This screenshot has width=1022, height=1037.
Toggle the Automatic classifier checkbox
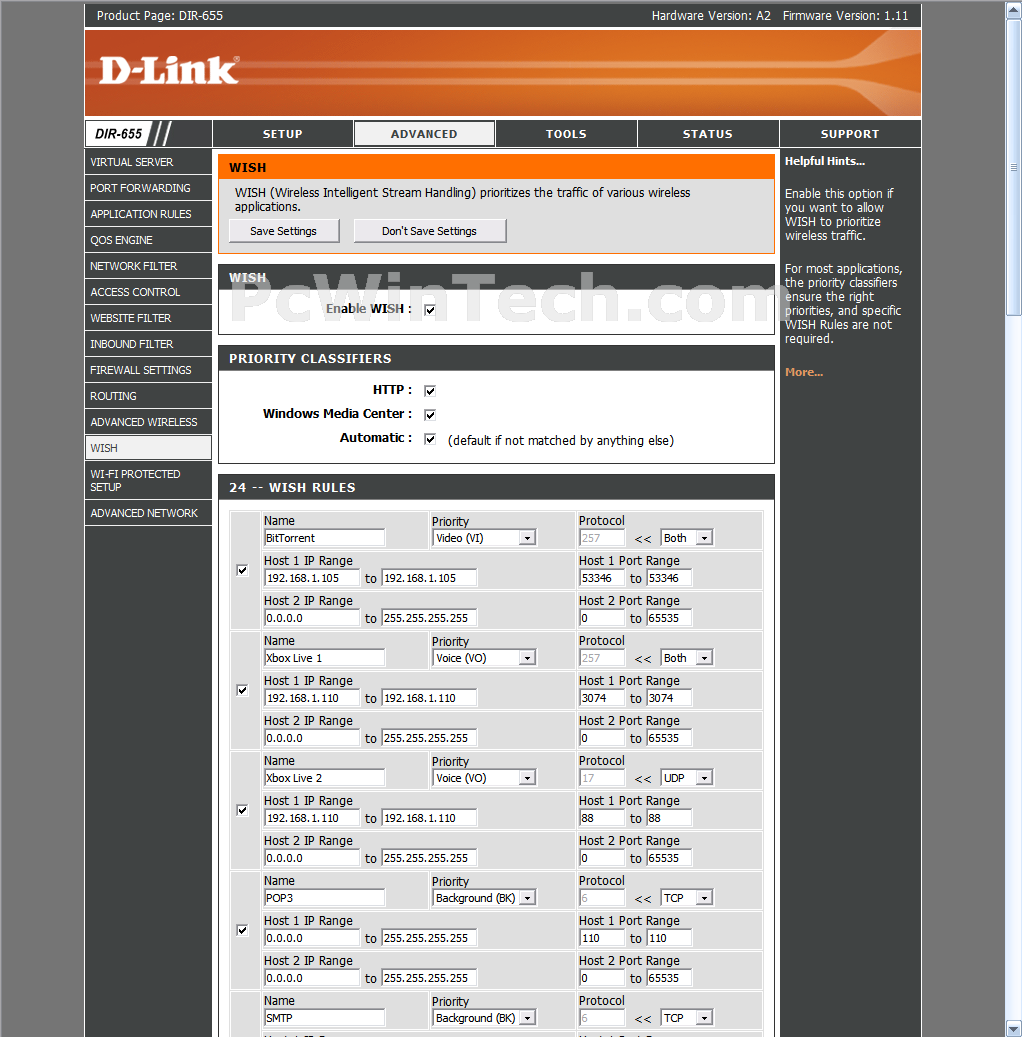point(430,439)
